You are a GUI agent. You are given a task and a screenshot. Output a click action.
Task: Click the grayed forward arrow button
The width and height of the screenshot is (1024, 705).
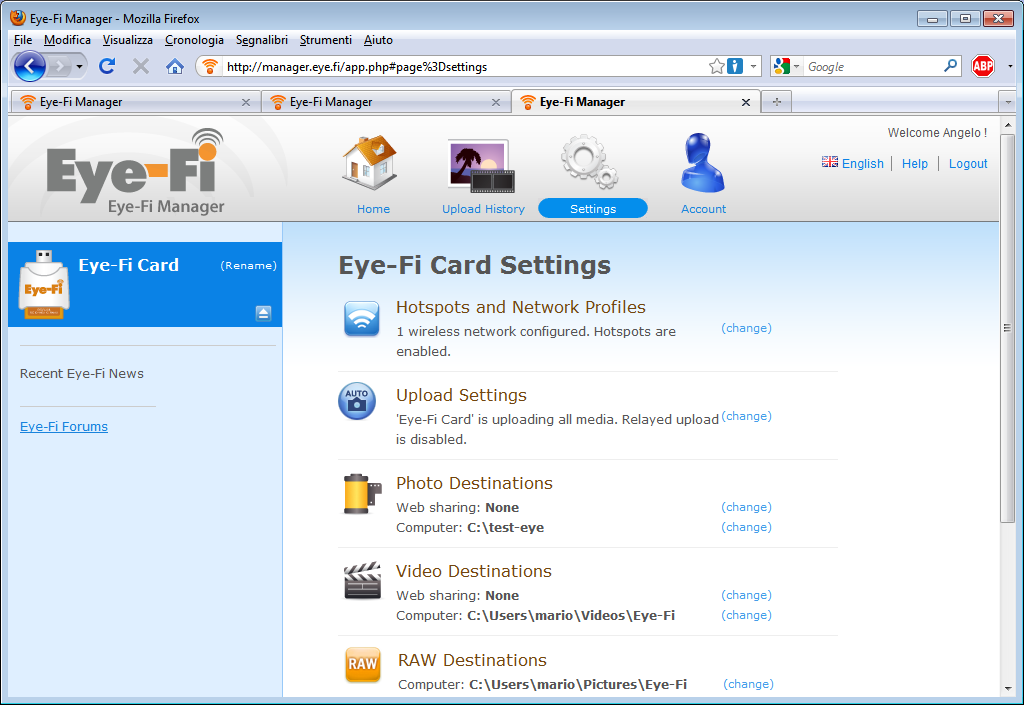coord(59,66)
